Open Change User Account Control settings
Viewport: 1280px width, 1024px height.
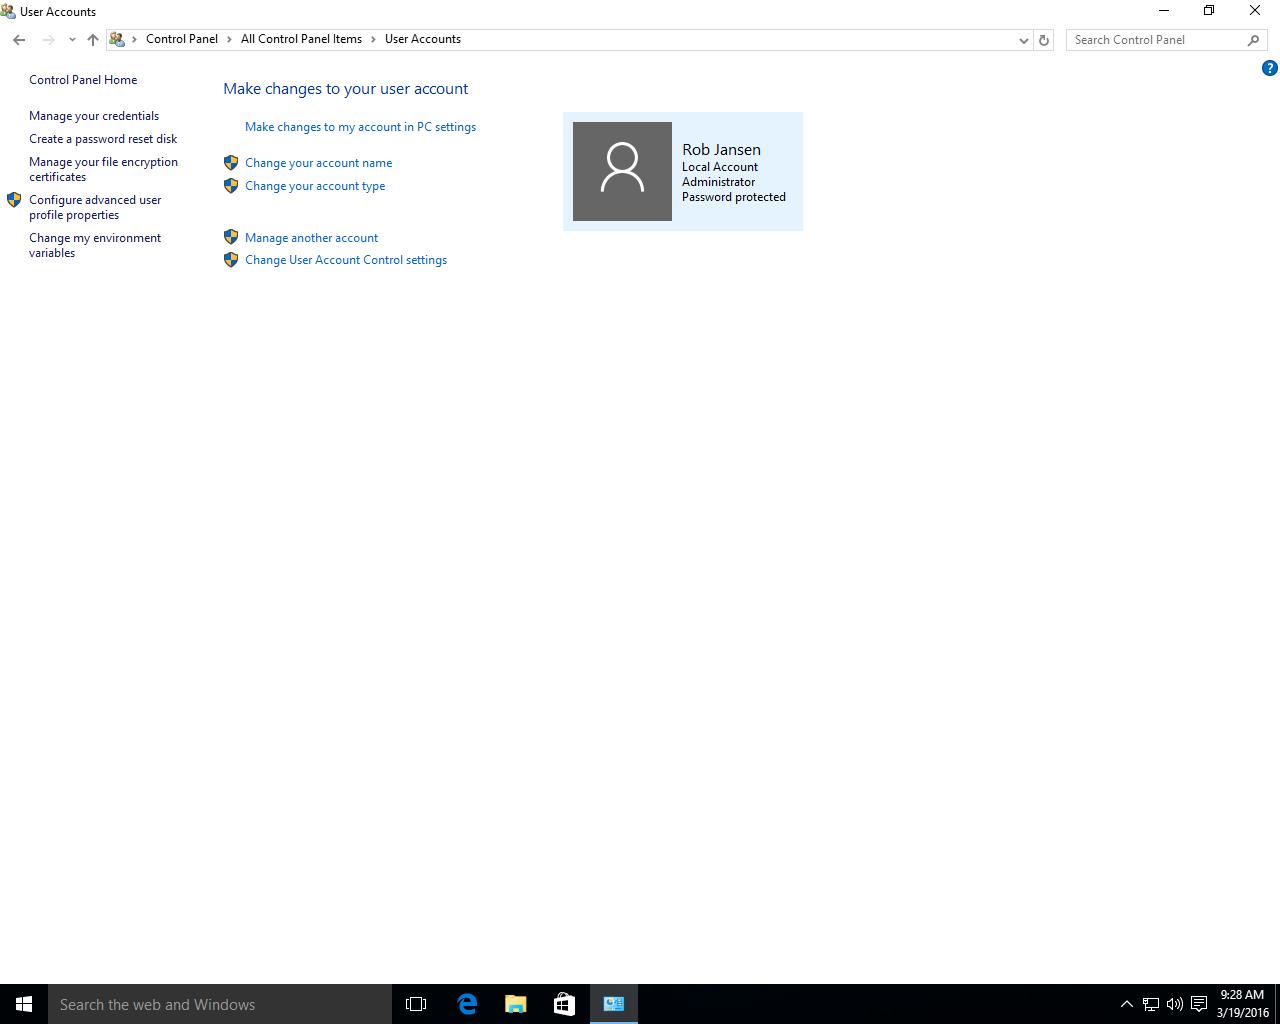point(346,260)
